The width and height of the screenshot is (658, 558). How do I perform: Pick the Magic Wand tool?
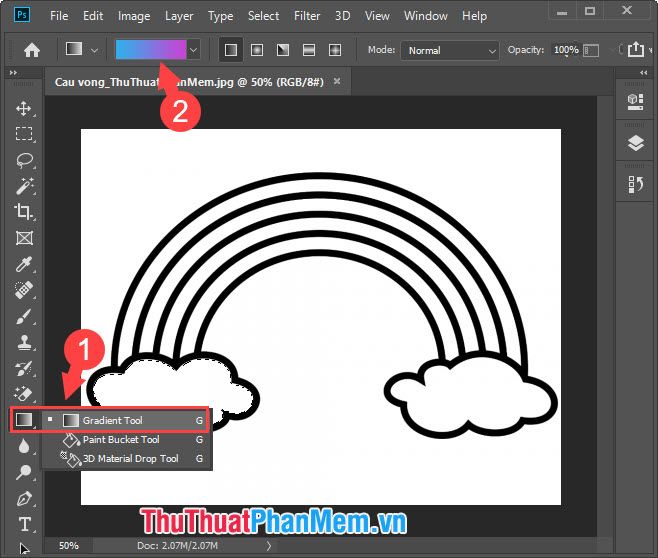tap(24, 186)
